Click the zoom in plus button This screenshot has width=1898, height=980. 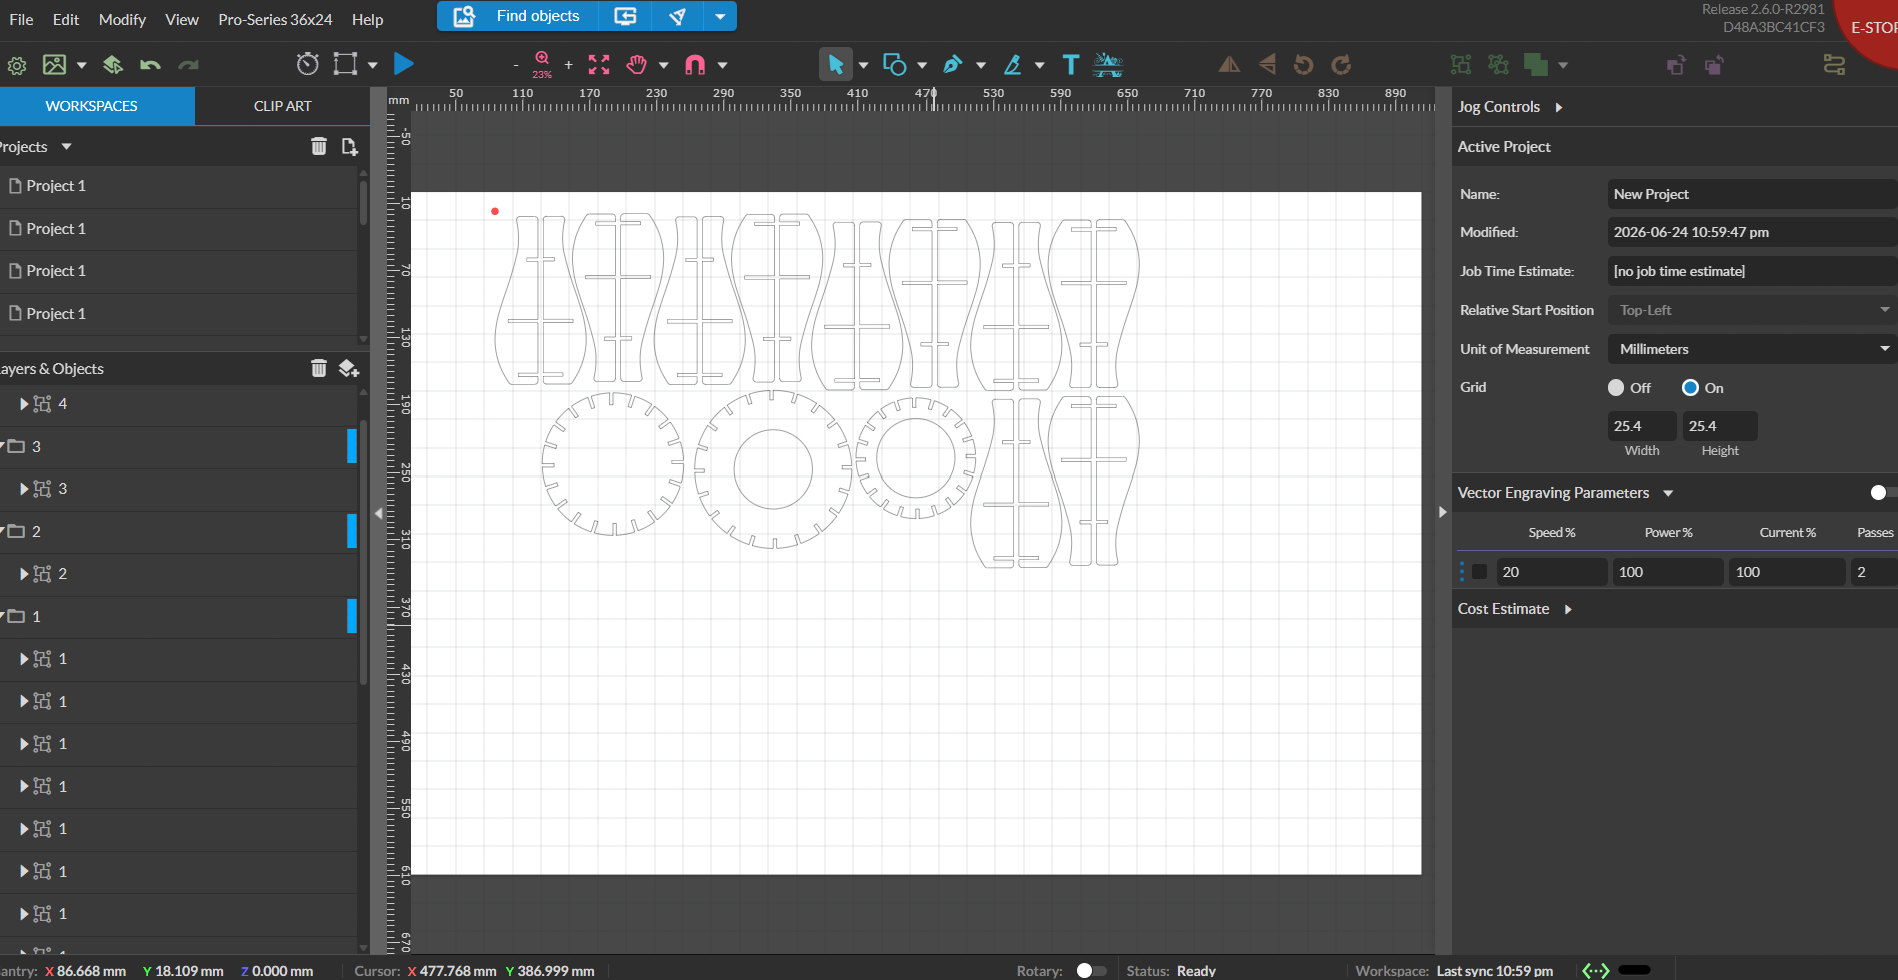[x=568, y=66]
